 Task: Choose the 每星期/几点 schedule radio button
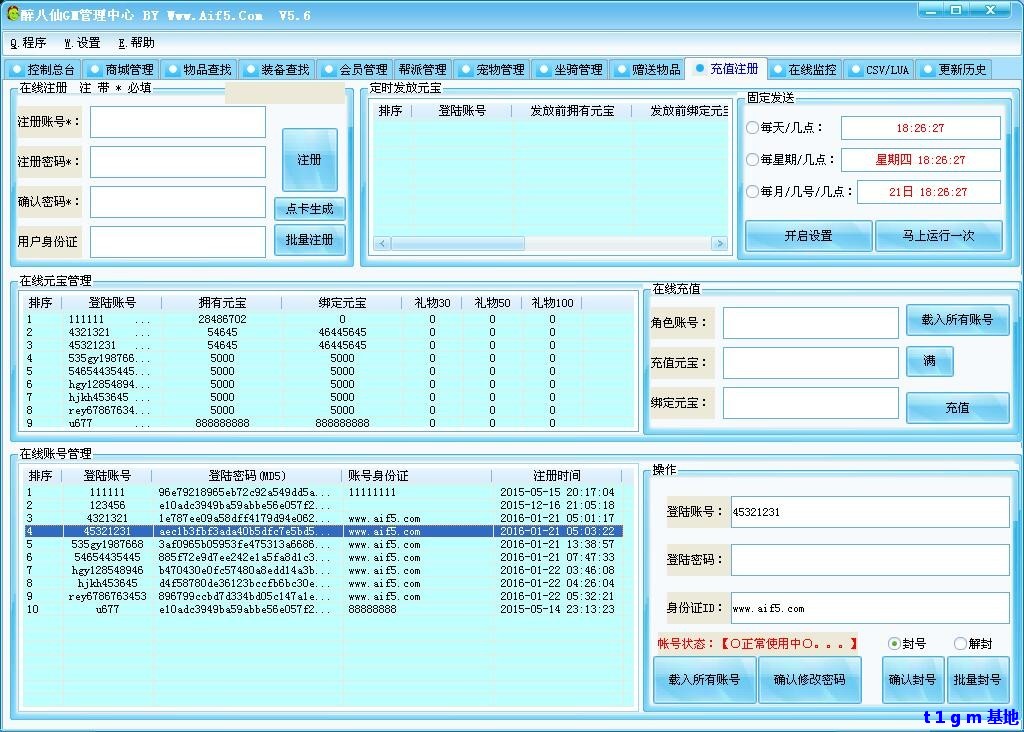click(x=753, y=160)
